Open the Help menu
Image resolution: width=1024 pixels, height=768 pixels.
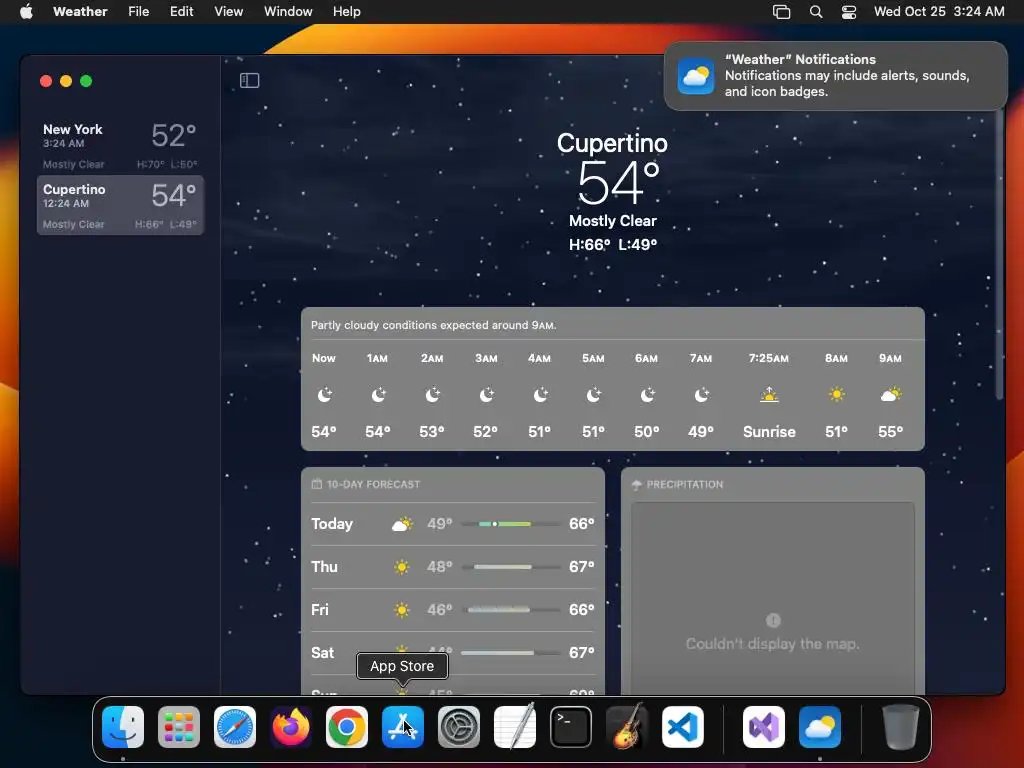[346, 11]
